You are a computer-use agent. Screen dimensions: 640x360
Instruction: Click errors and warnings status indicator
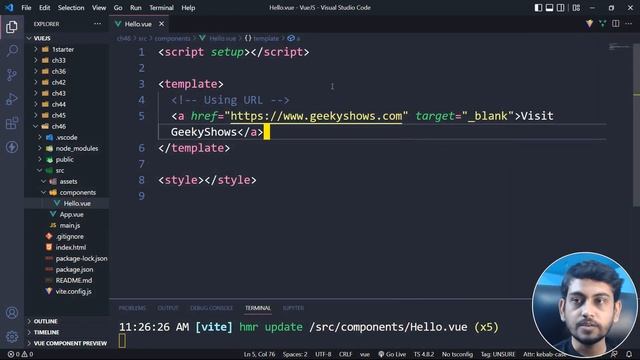pyautogui.click(x=20, y=354)
